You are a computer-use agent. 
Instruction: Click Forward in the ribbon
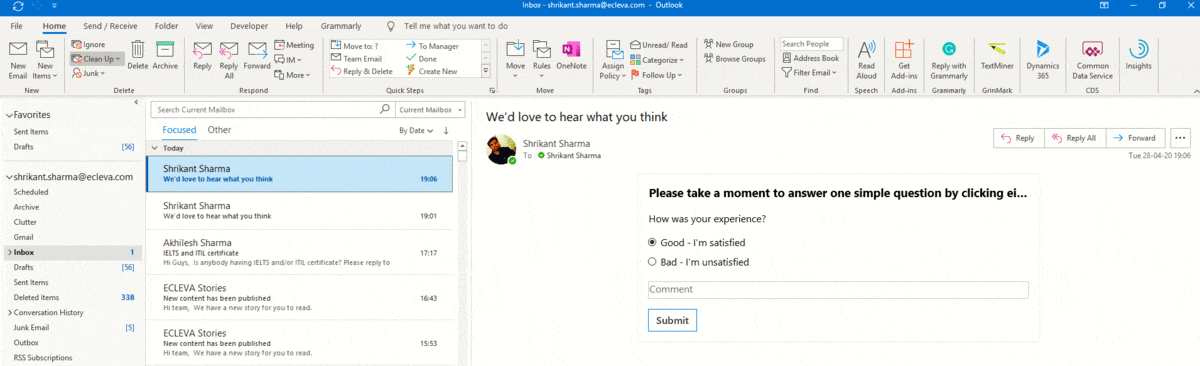257,56
